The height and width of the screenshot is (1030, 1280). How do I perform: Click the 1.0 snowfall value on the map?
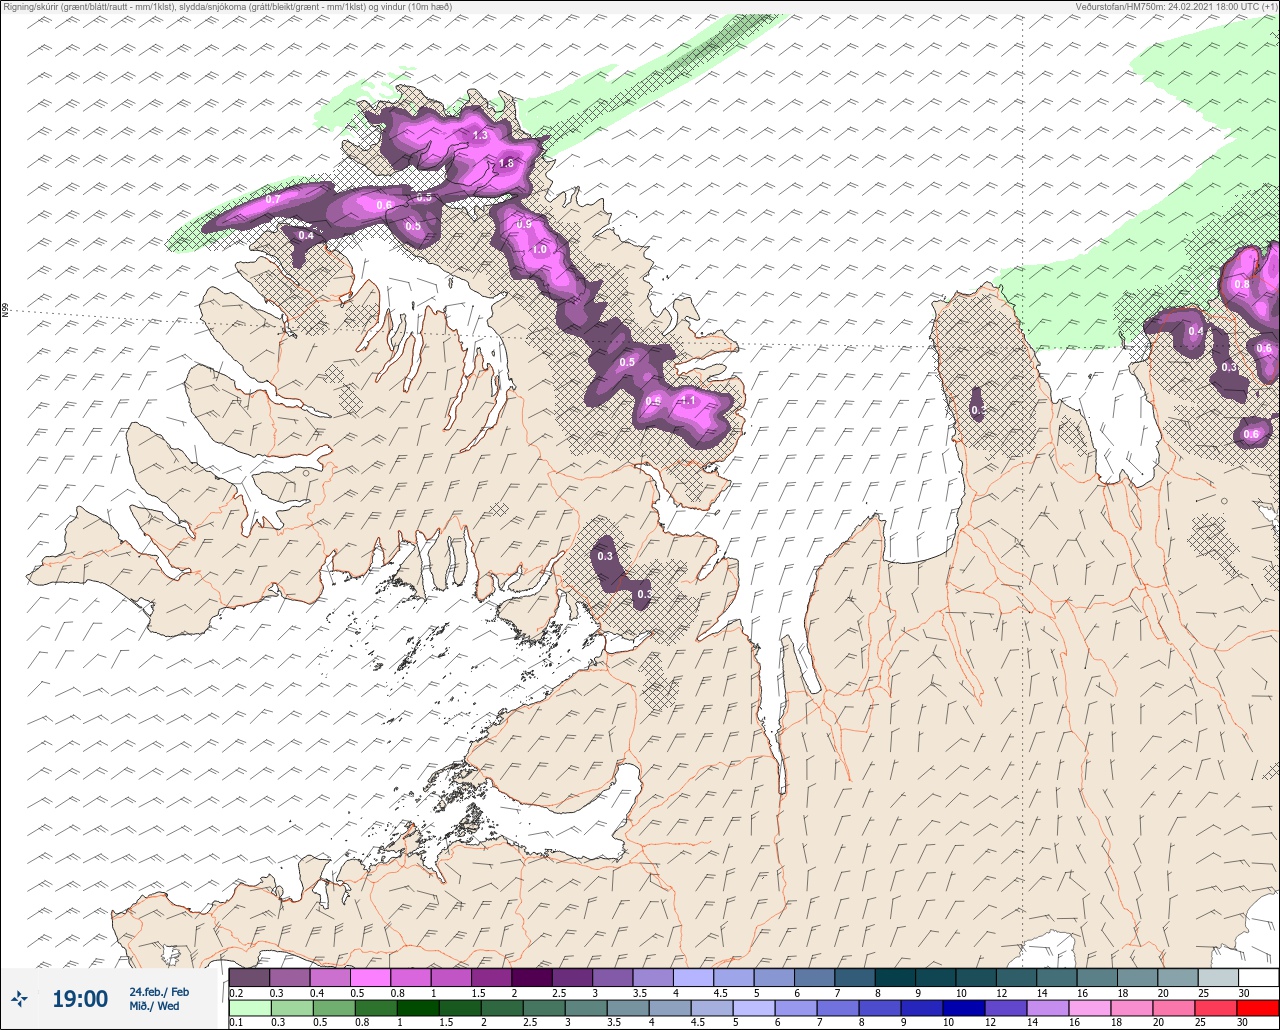tap(540, 249)
